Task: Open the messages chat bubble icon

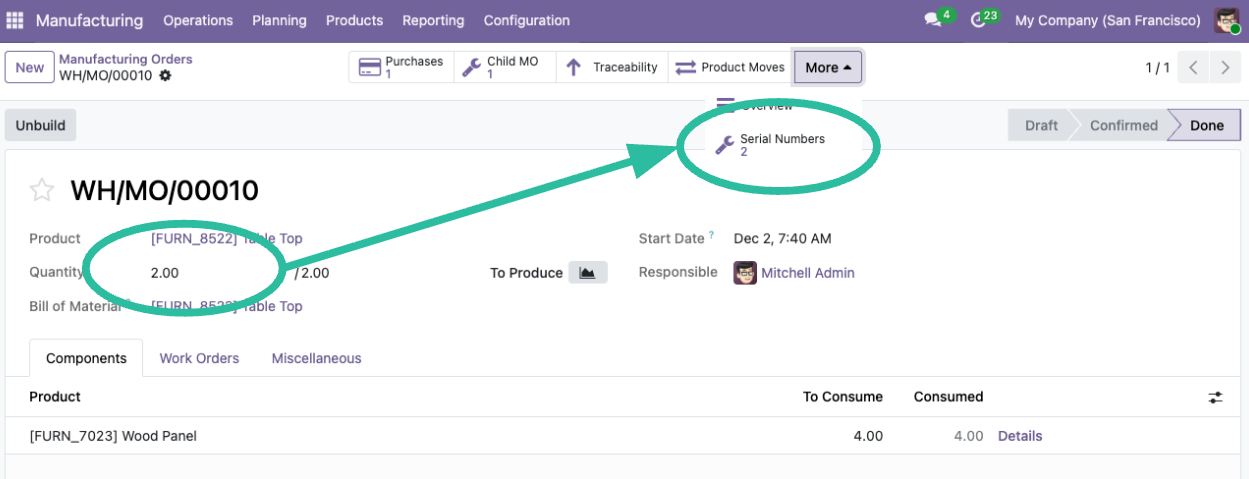Action: click(x=934, y=20)
